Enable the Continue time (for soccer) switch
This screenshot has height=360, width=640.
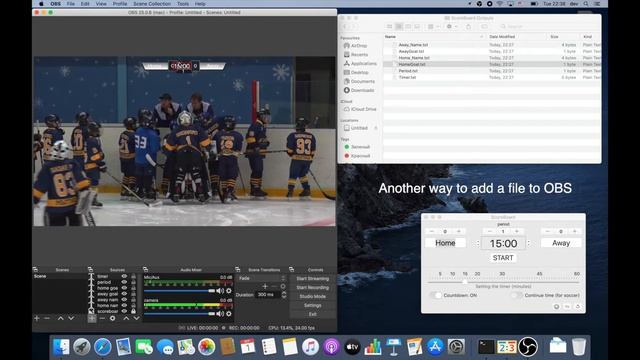pos(517,295)
